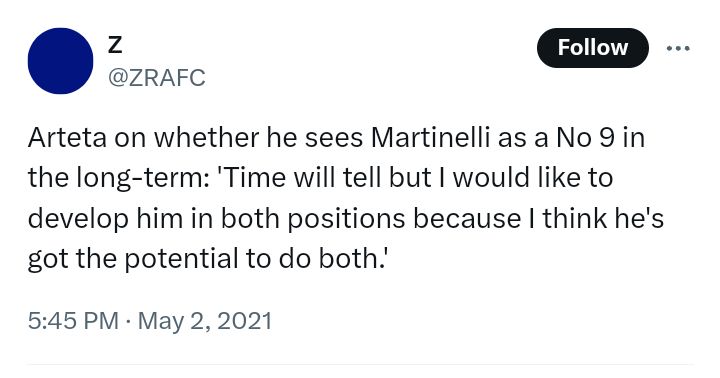Click the word potential in the last line

pyautogui.click(x=181, y=259)
